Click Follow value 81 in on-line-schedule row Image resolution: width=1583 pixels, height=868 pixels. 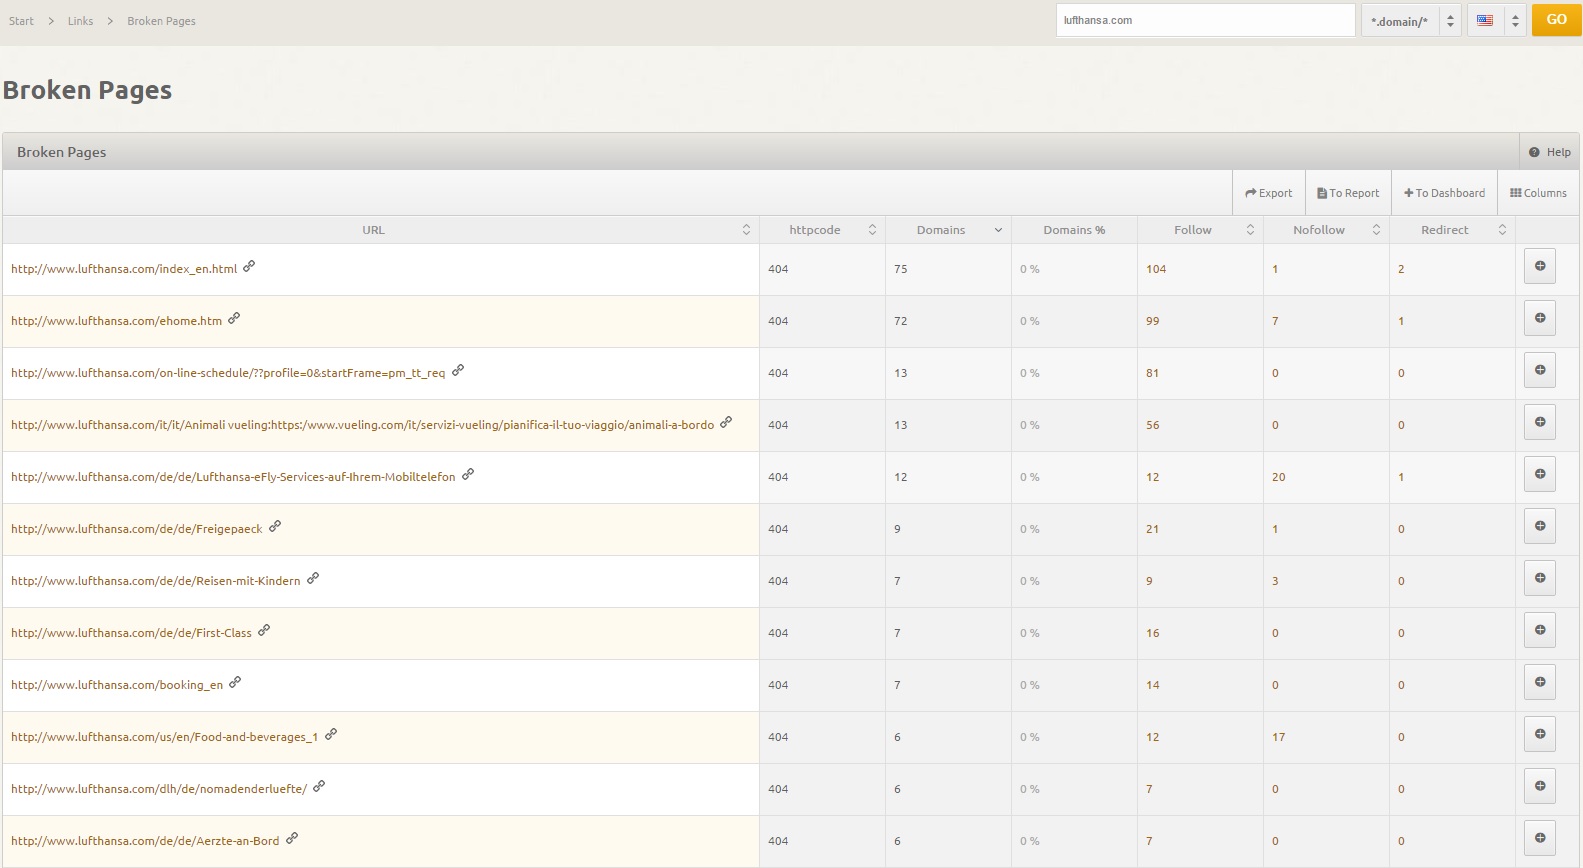point(1152,373)
